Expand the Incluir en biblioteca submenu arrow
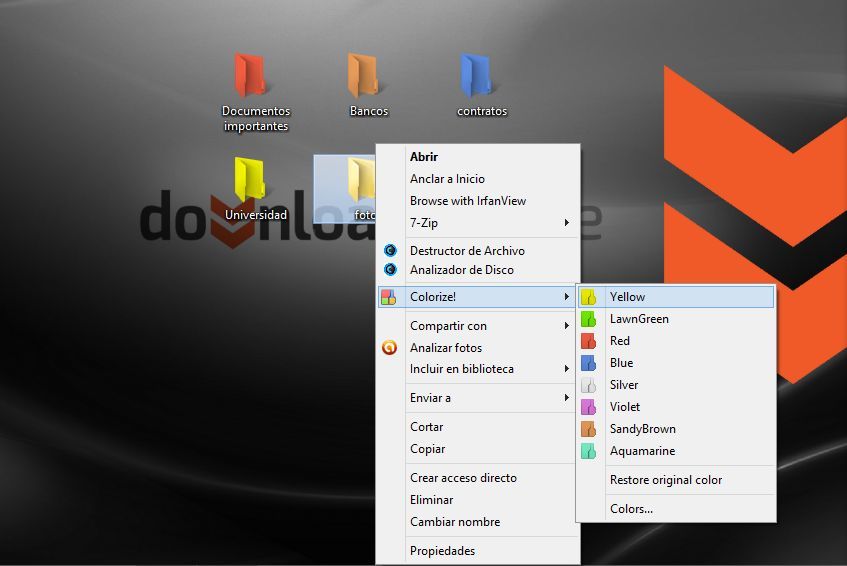Viewport: 847px width, 566px height. click(x=566, y=369)
